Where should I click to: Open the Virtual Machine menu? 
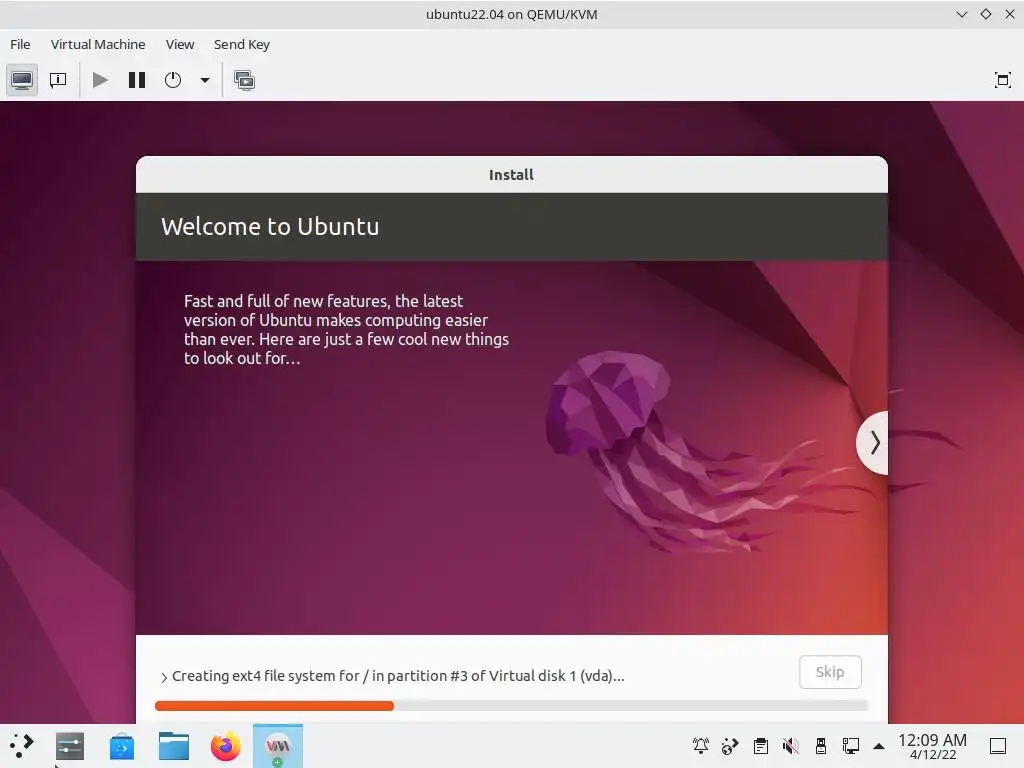pos(98,44)
